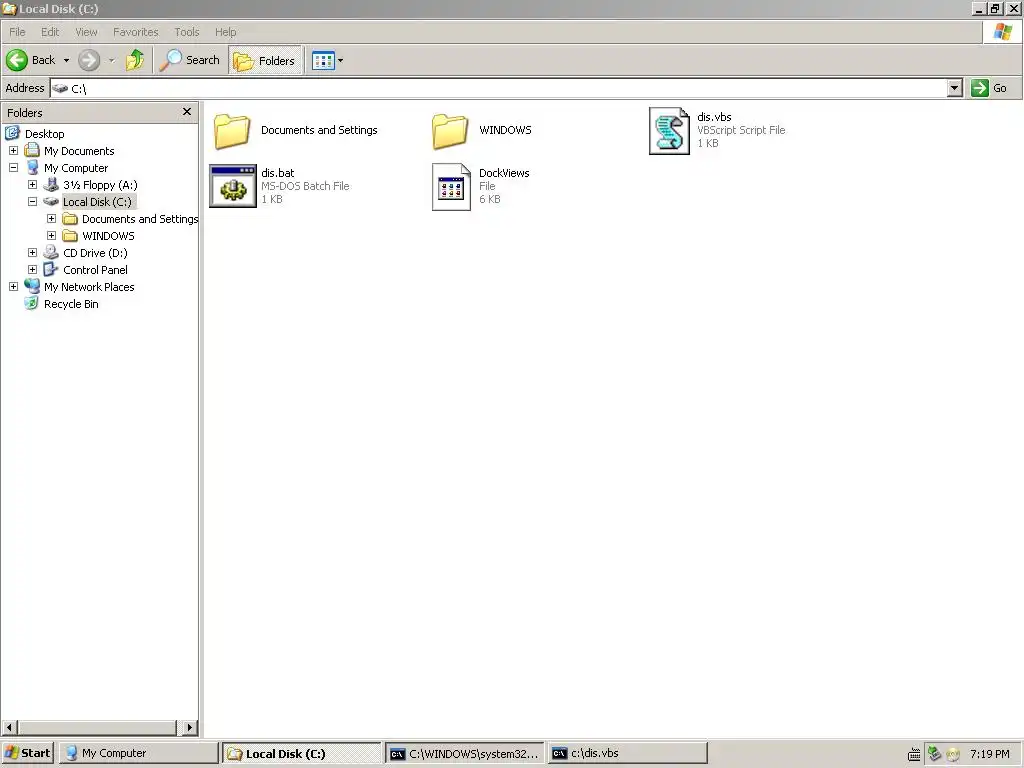Go up one folder level

pos(135,60)
